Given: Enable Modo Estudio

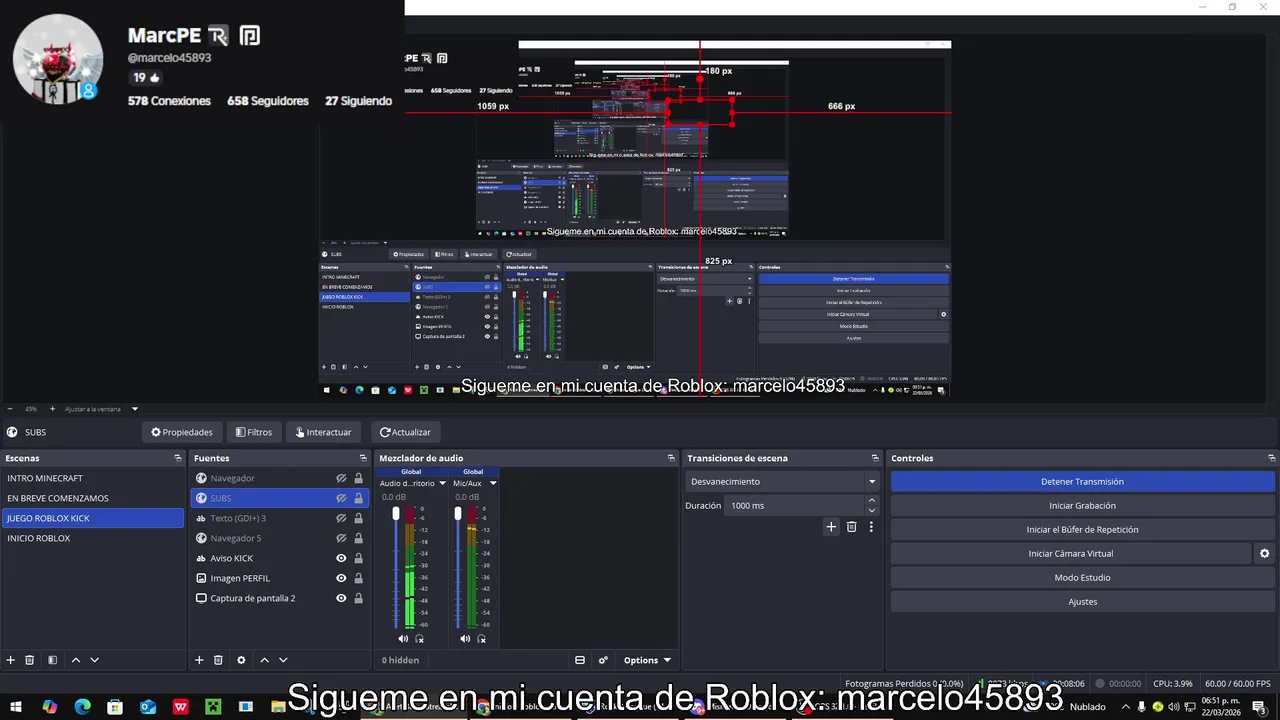Looking at the screenshot, I should 1082,577.
